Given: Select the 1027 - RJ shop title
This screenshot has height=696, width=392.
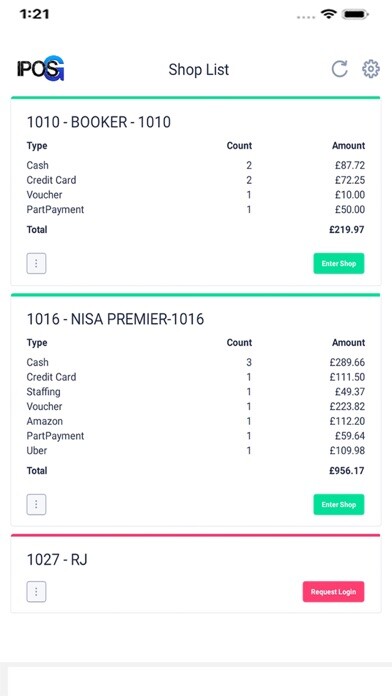Looking at the screenshot, I should point(57,560).
